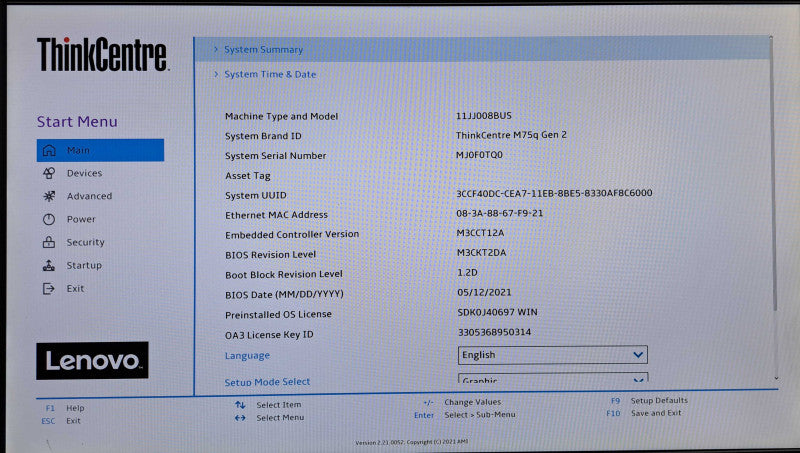Click BIOS revision M3CKT2DA
Screen dimensions: 800x453
481,253
